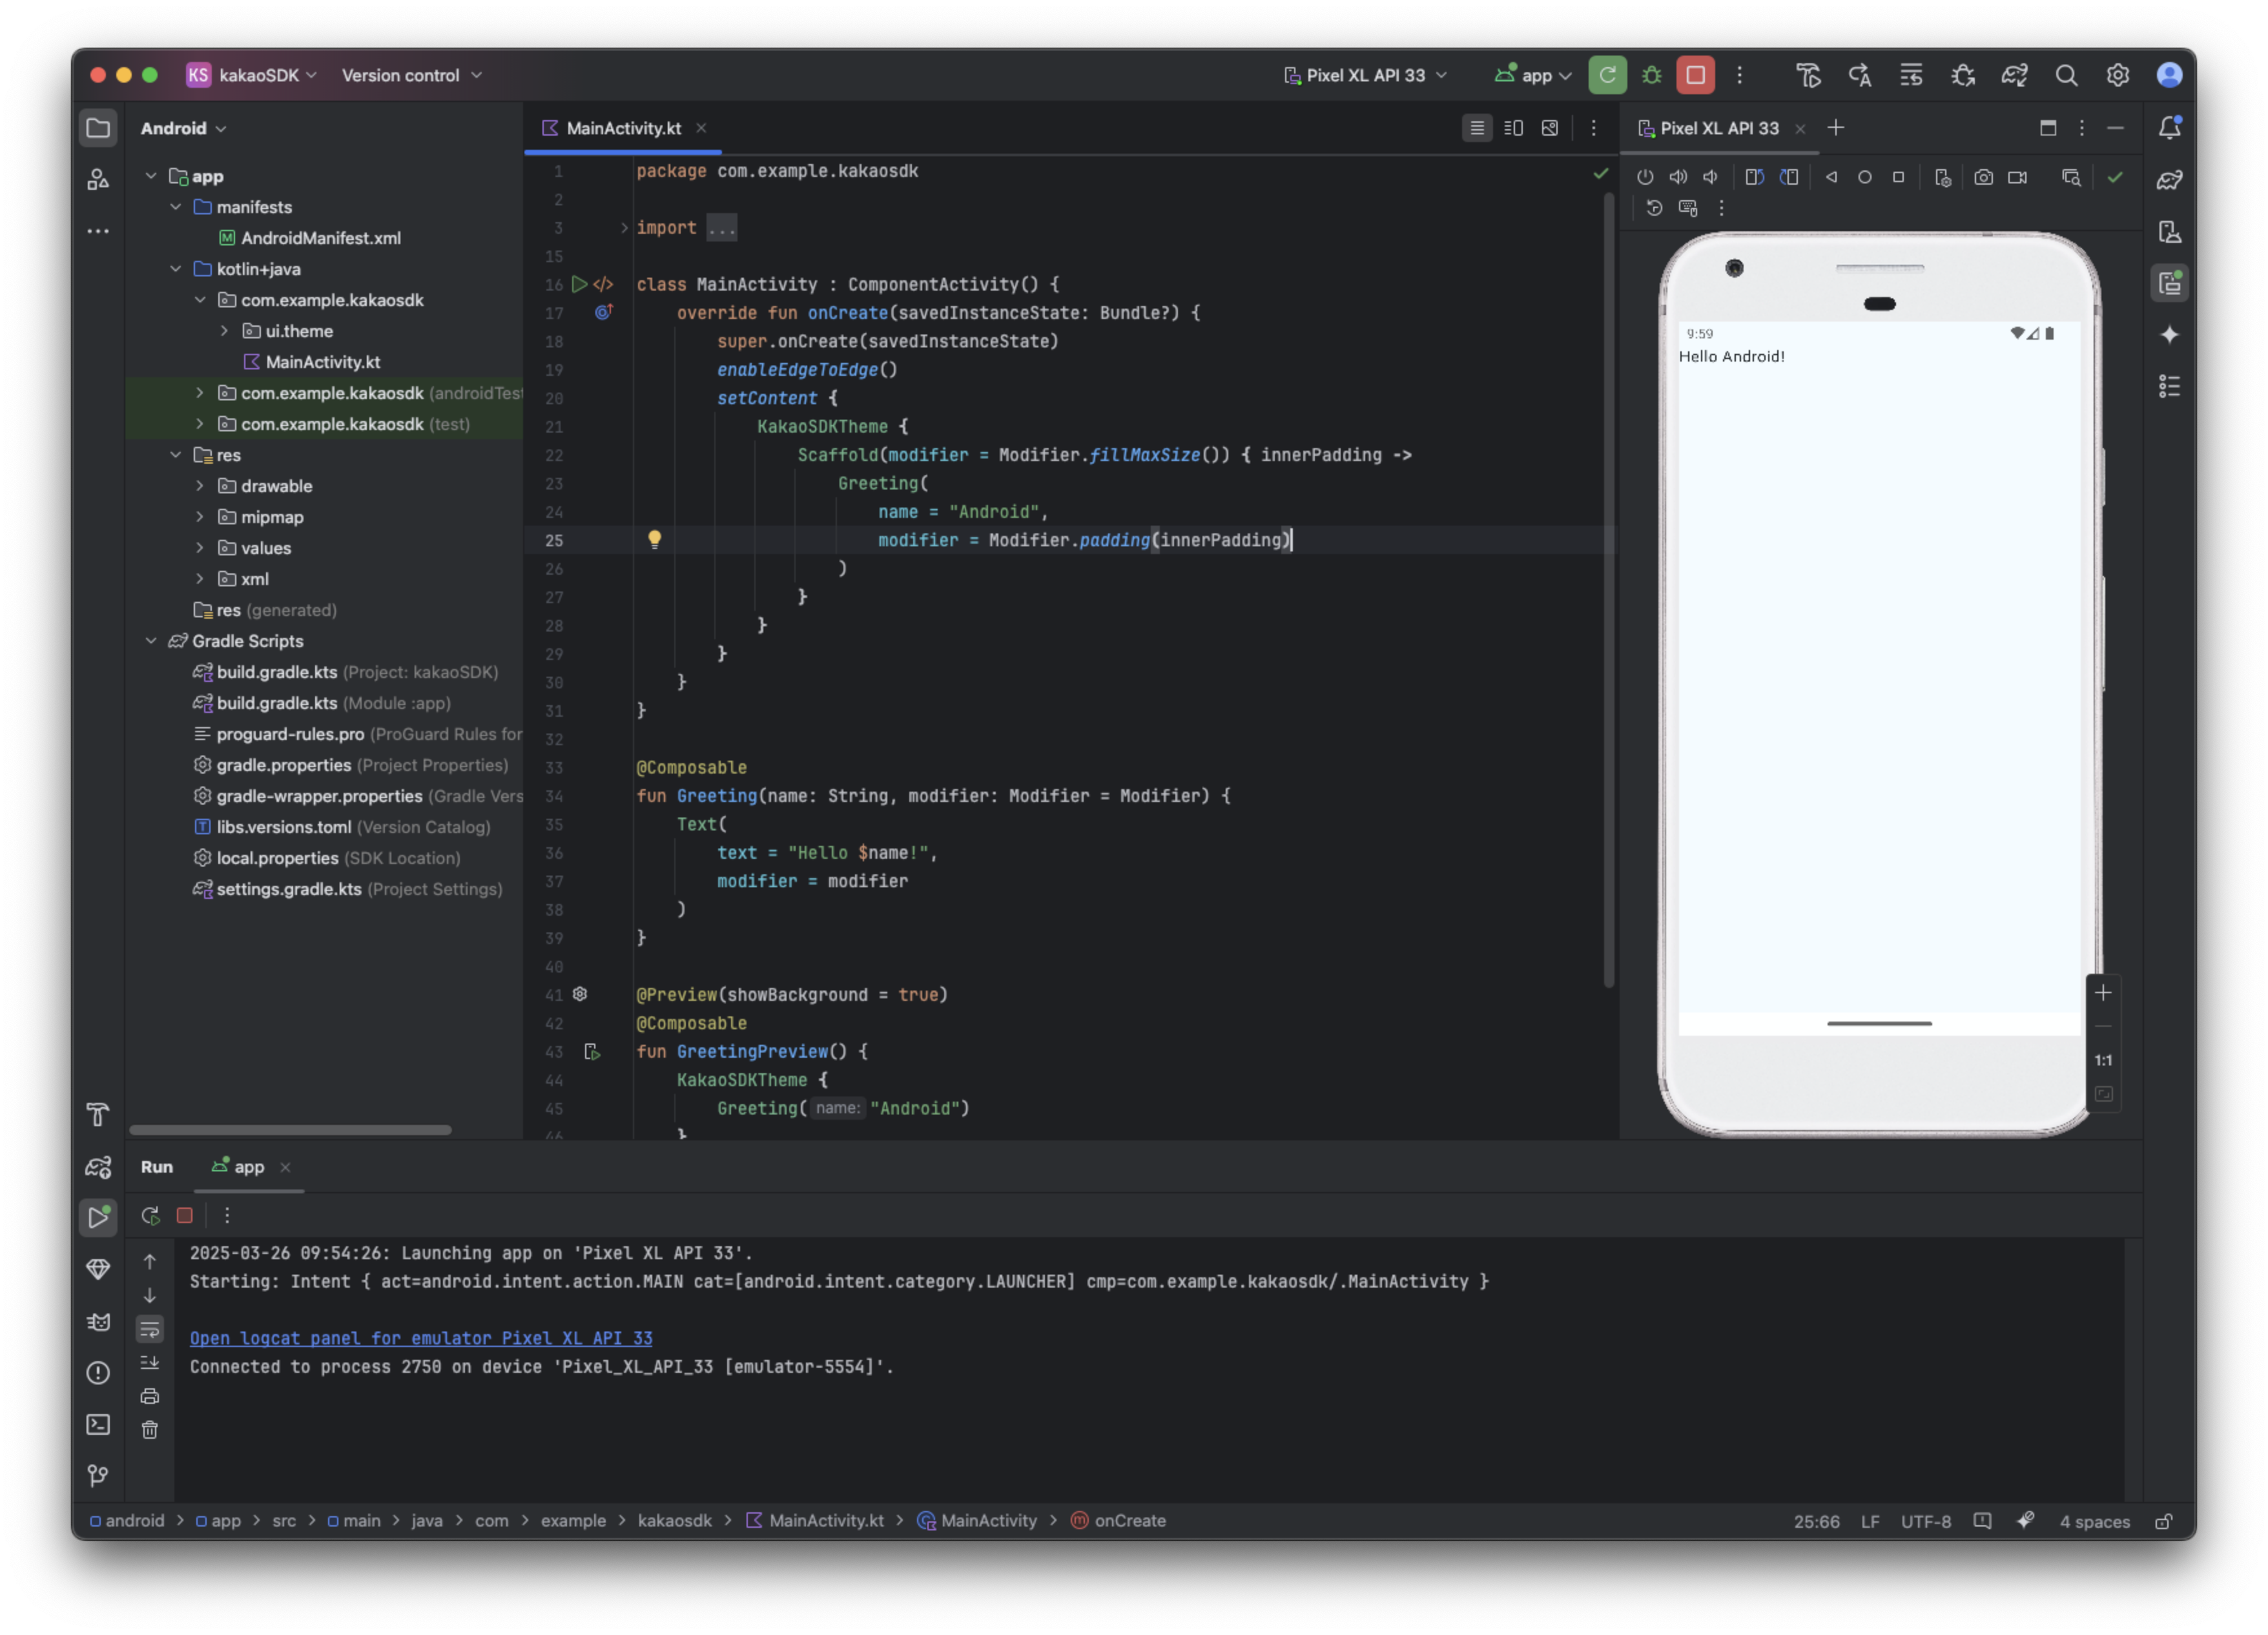Open Pixel XL API 33 device dropdown
This screenshot has height=1635, width=2268.
(x=1365, y=75)
